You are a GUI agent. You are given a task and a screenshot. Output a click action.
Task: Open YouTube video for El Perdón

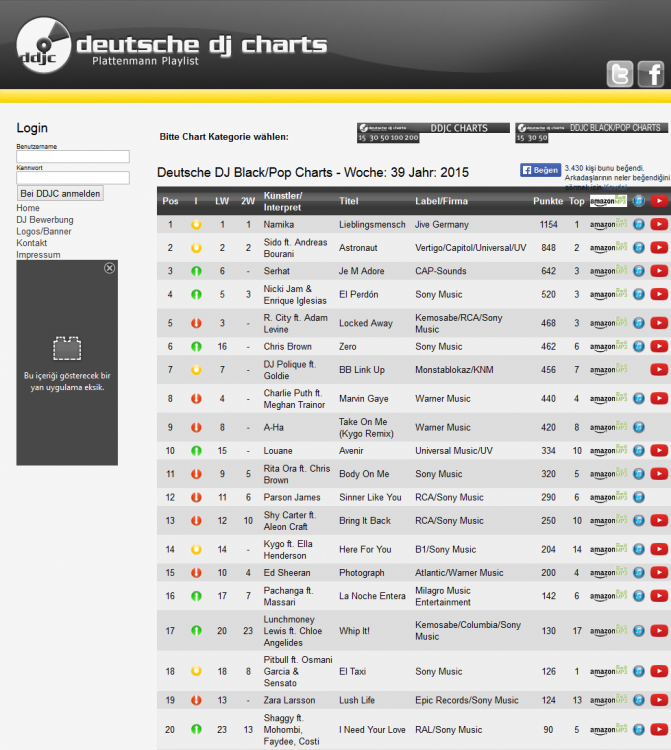(659, 294)
